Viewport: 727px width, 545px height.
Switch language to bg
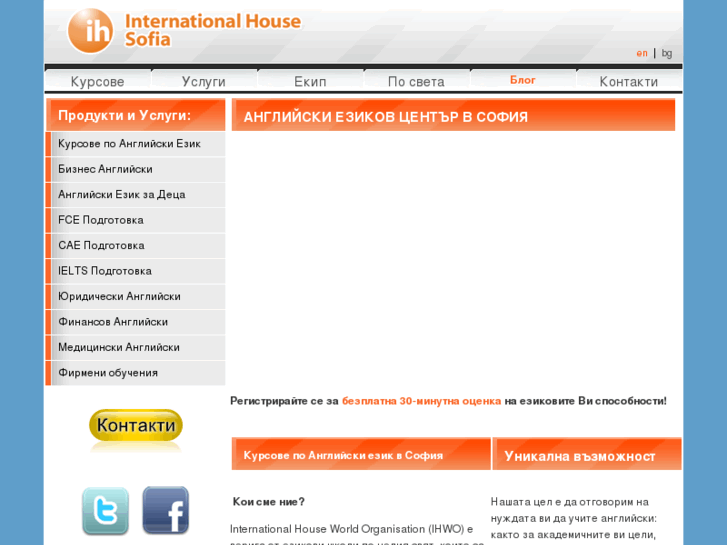[667, 53]
